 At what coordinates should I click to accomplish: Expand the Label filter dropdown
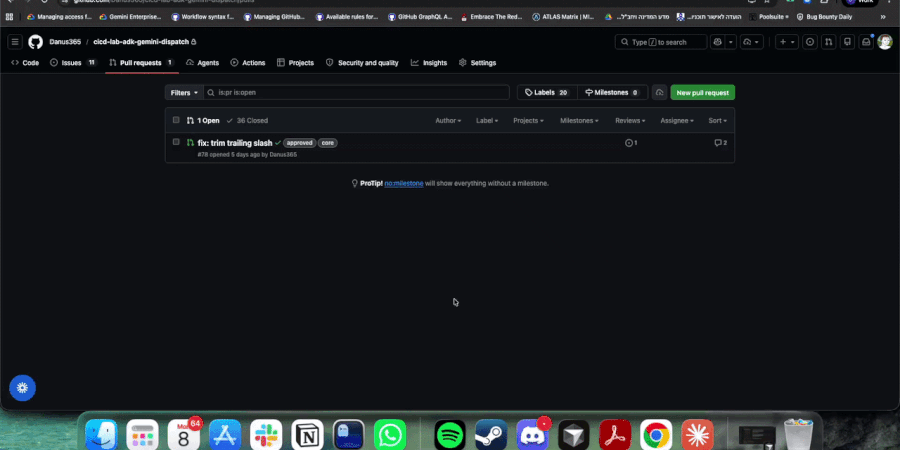487,121
